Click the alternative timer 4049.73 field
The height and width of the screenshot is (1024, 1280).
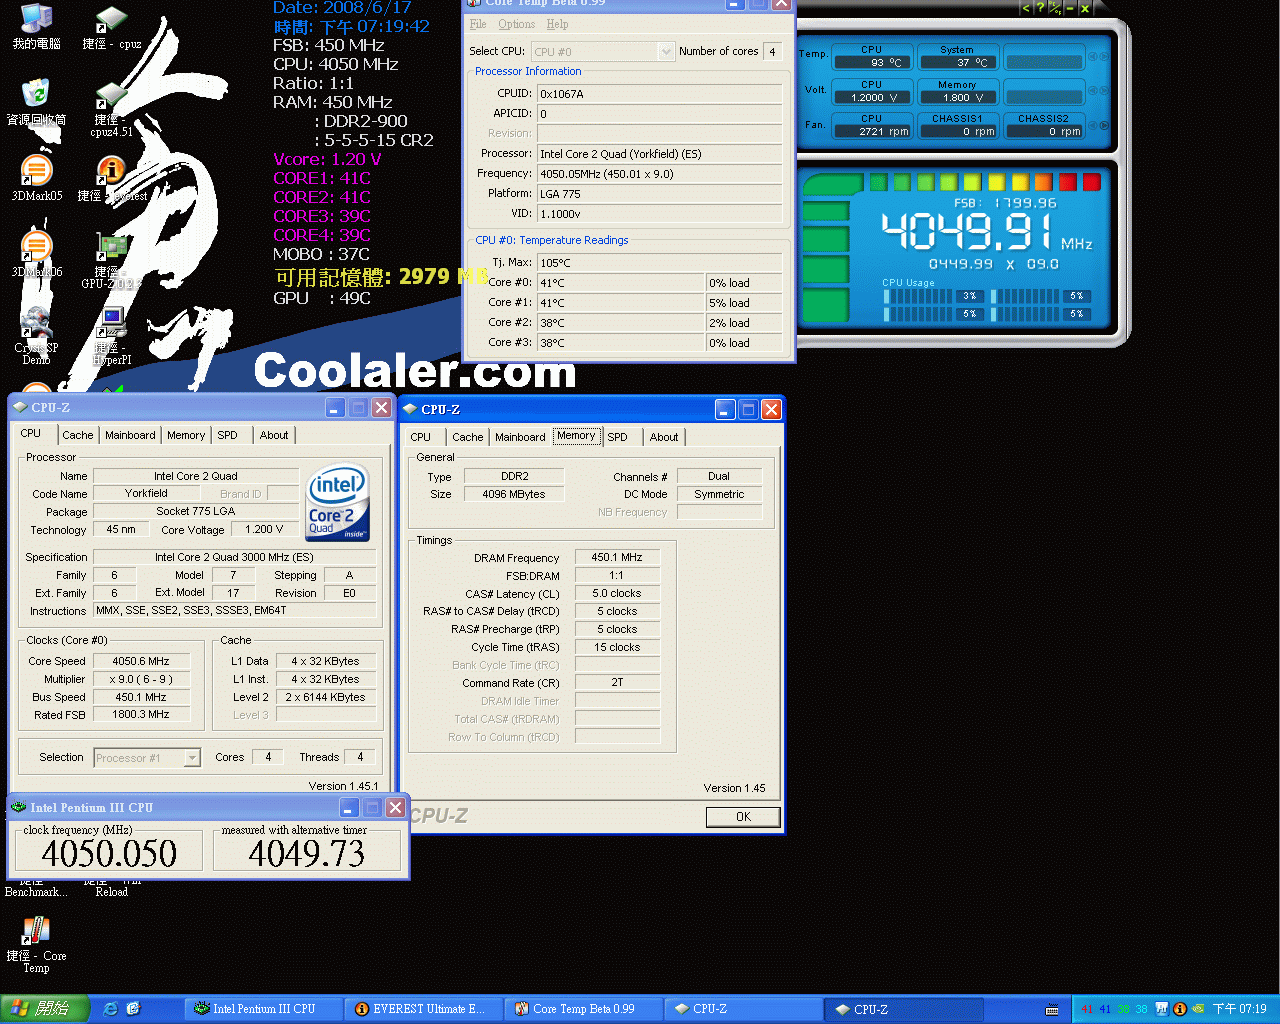coord(307,853)
